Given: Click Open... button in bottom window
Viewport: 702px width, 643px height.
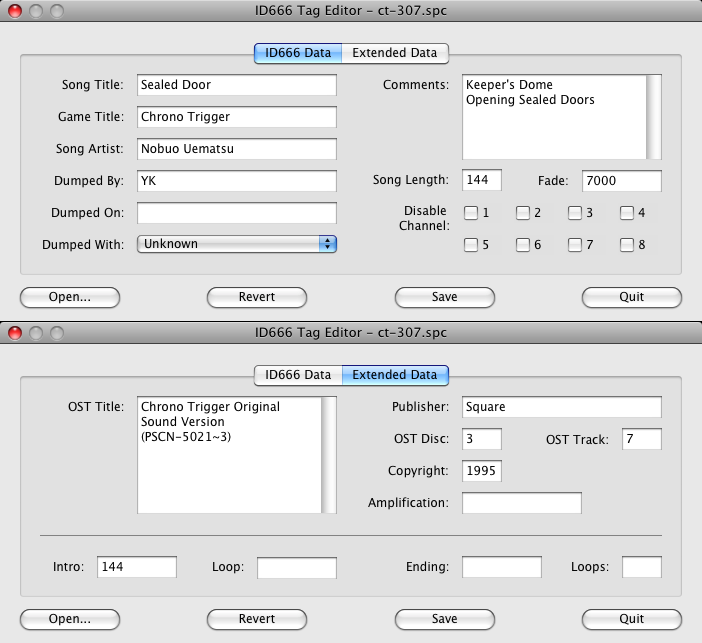Looking at the screenshot, I should click(70, 619).
